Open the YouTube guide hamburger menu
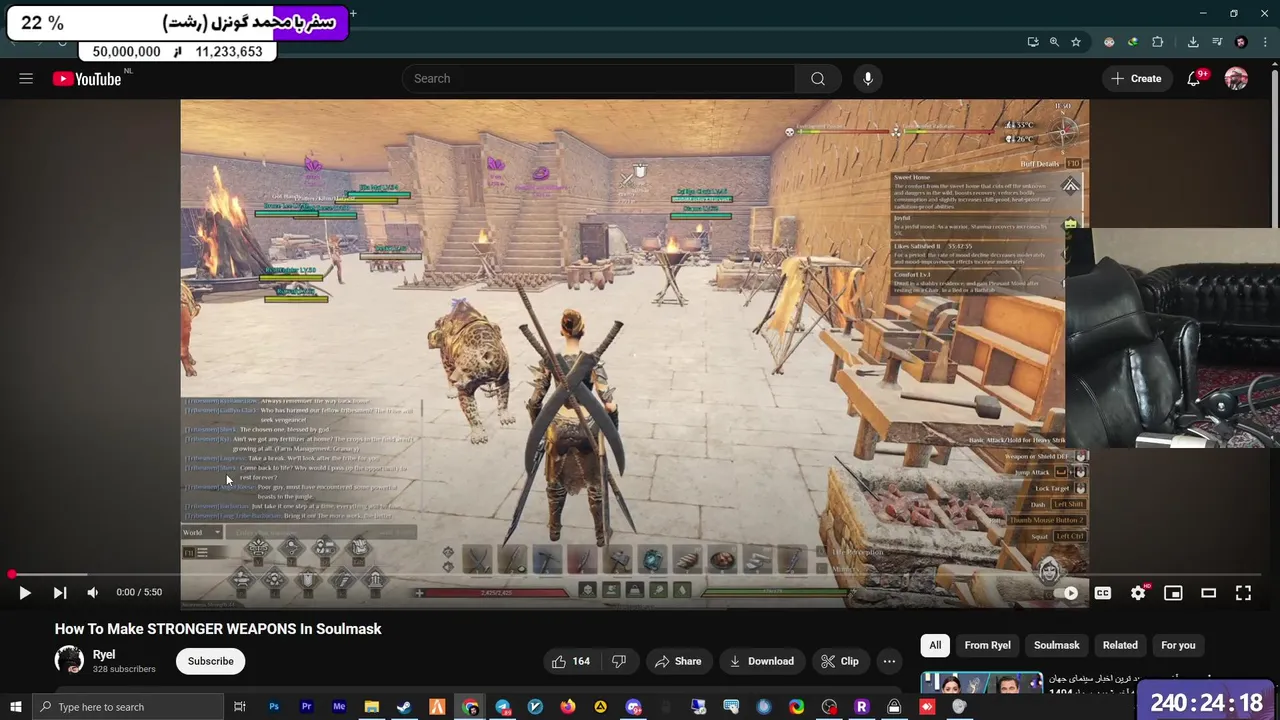This screenshot has width=1280, height=720. (x=26, y=79)
